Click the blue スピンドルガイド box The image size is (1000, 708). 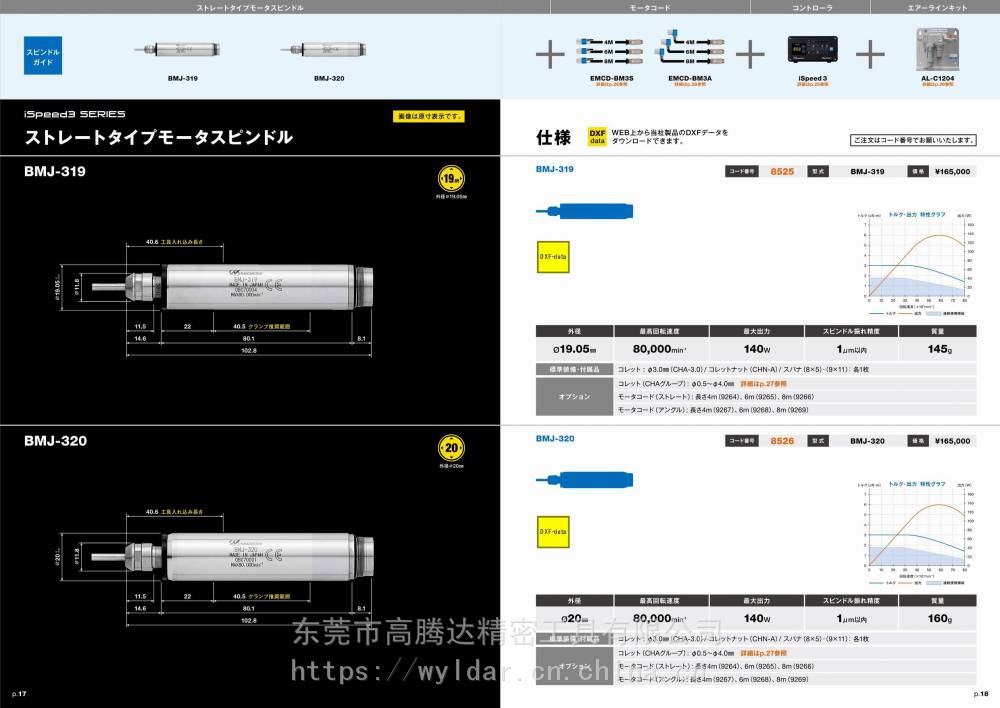[x=43, y=55]
